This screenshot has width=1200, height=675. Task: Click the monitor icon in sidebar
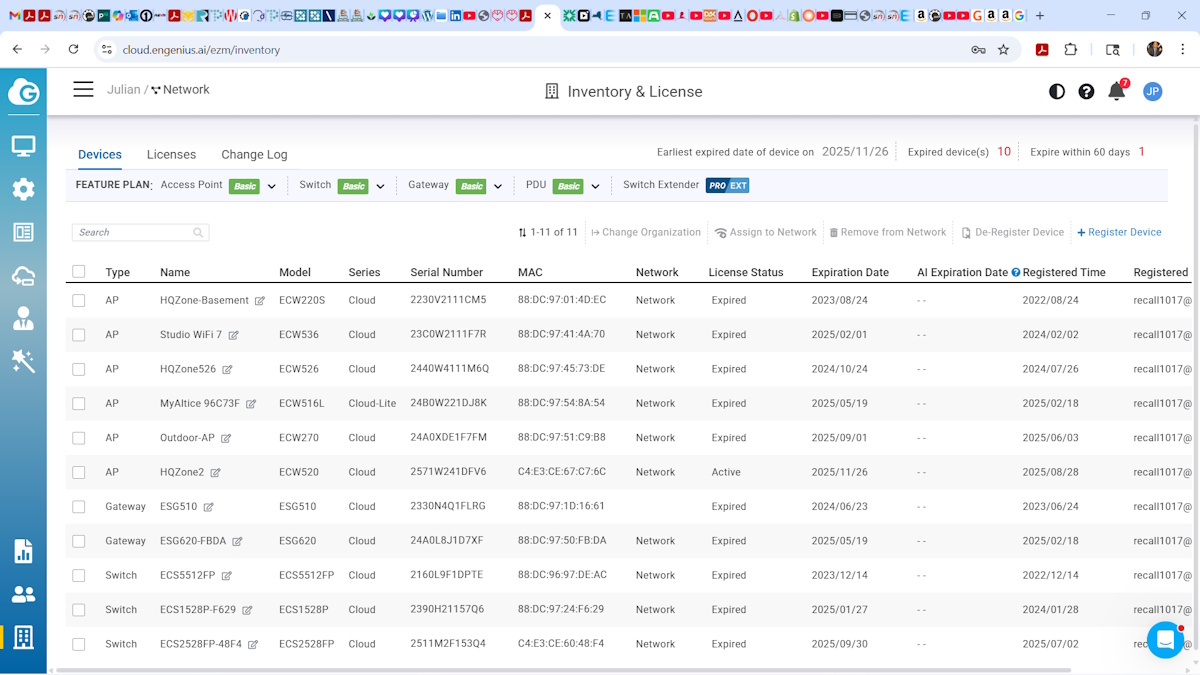[23, 147]
